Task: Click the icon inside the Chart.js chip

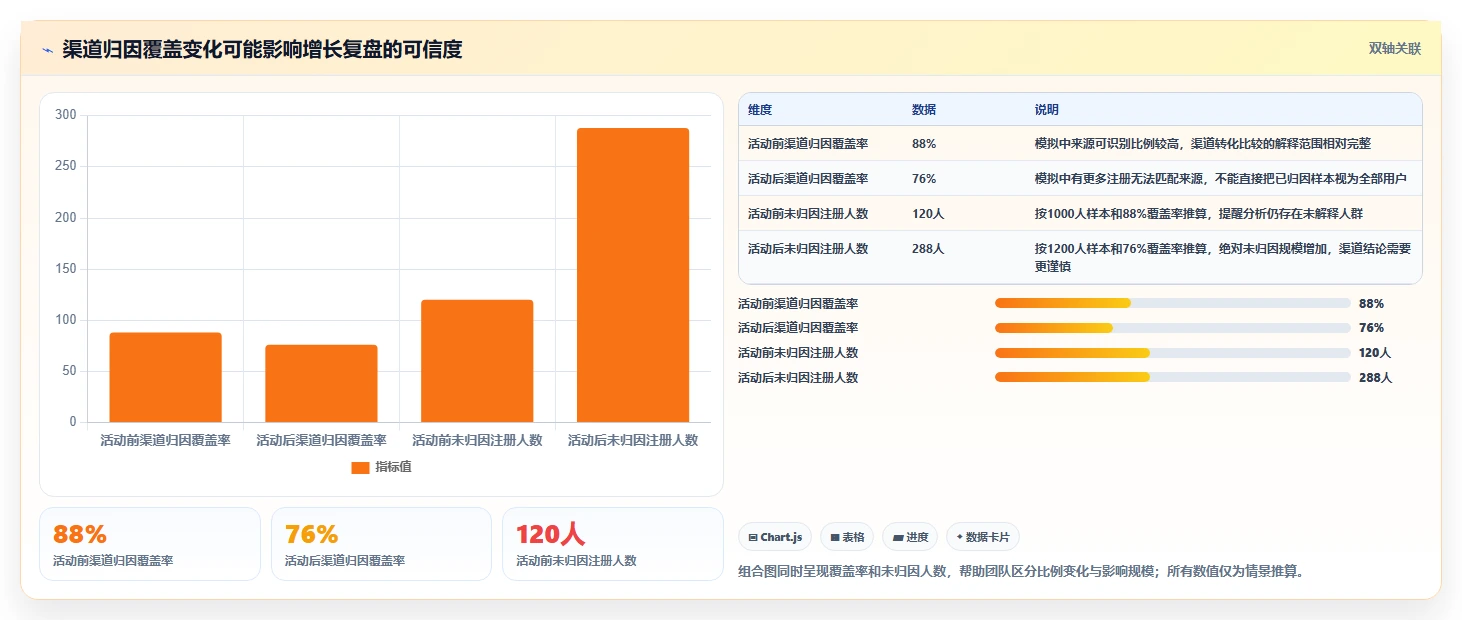Action: pos(753,538)
